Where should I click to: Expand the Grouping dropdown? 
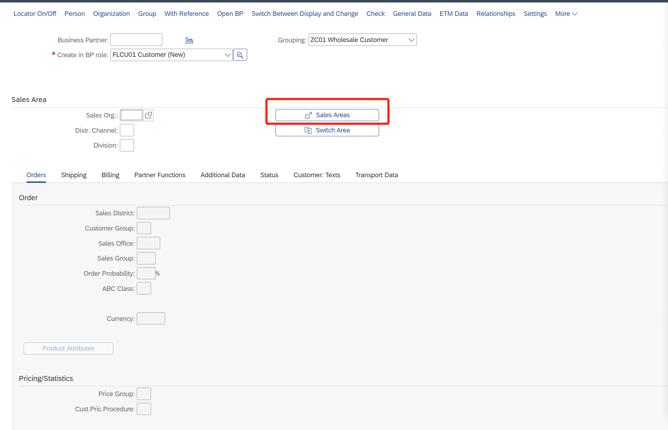[x=411, y=40]
